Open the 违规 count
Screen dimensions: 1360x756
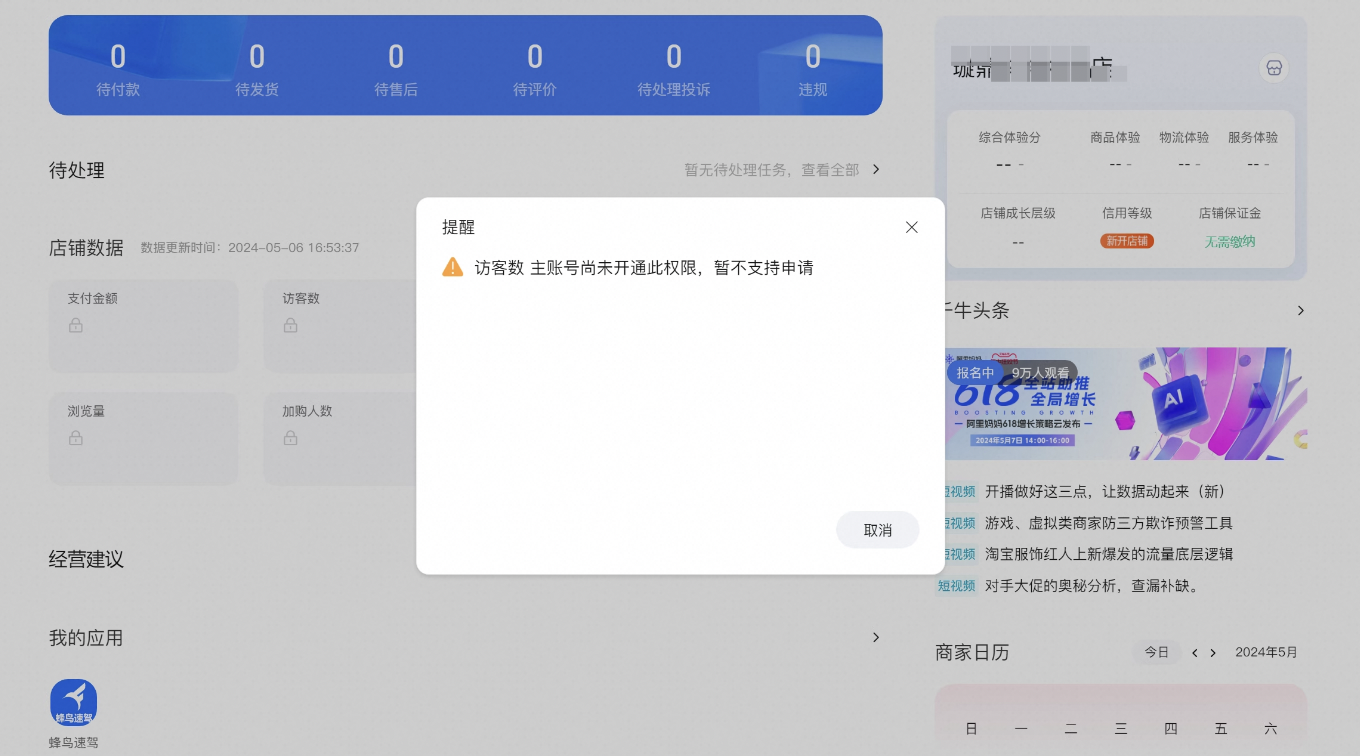tap(813, 68)
